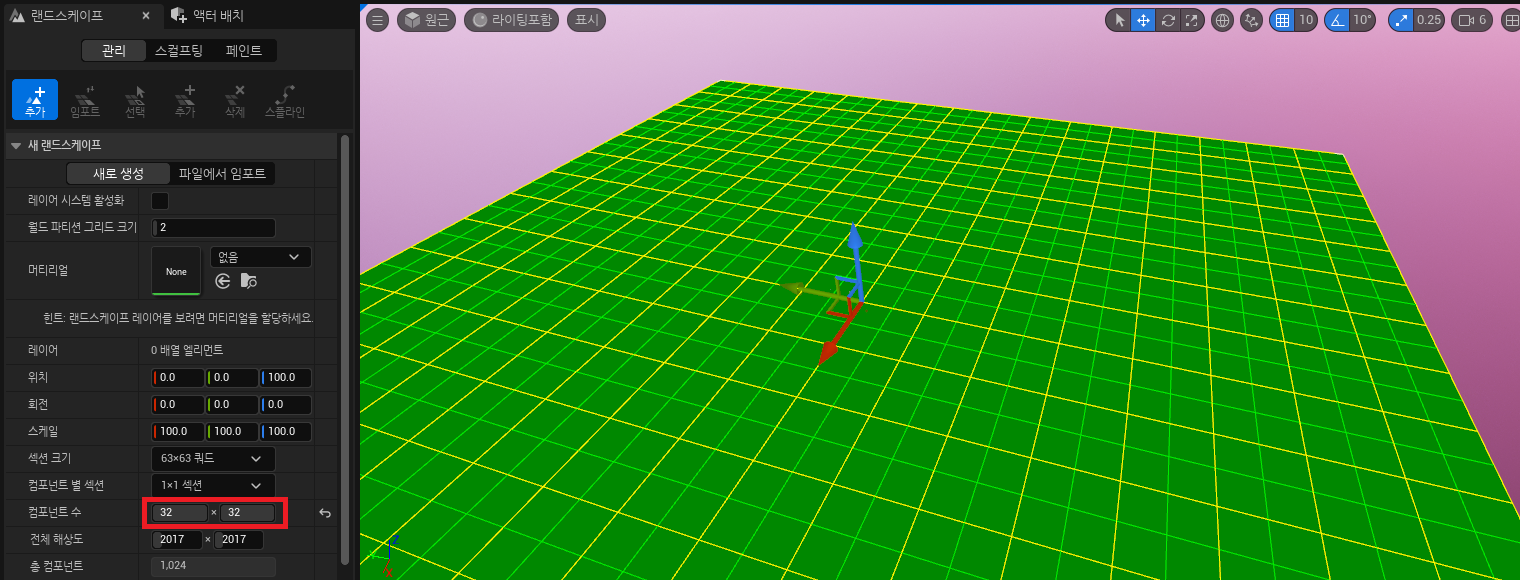This screenshot has height=580, width=1520.
Task: Activate the scale gizmo tool
Action: (1192, 20)
